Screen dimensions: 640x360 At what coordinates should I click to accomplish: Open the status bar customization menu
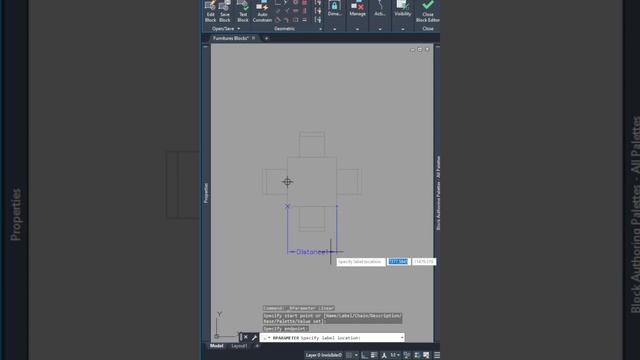point(437,355)
